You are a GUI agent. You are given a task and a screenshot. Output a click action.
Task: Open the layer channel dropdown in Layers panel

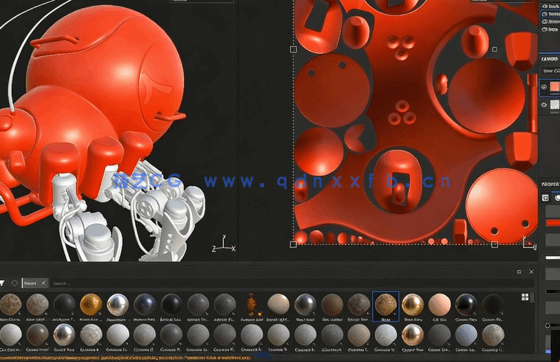click(551, 71)
